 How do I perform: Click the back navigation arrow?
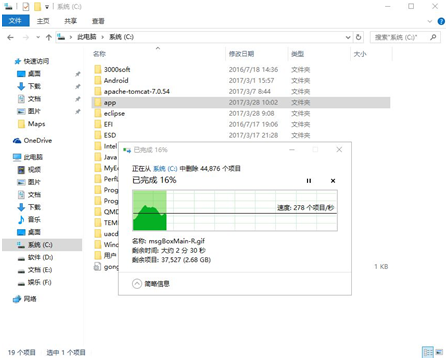click(x=11, y=37)
